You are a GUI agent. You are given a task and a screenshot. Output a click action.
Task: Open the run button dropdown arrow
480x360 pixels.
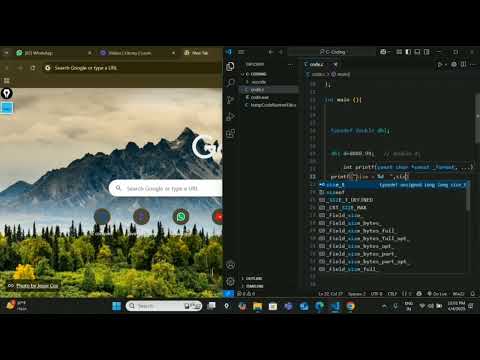[x=446, y=64]
